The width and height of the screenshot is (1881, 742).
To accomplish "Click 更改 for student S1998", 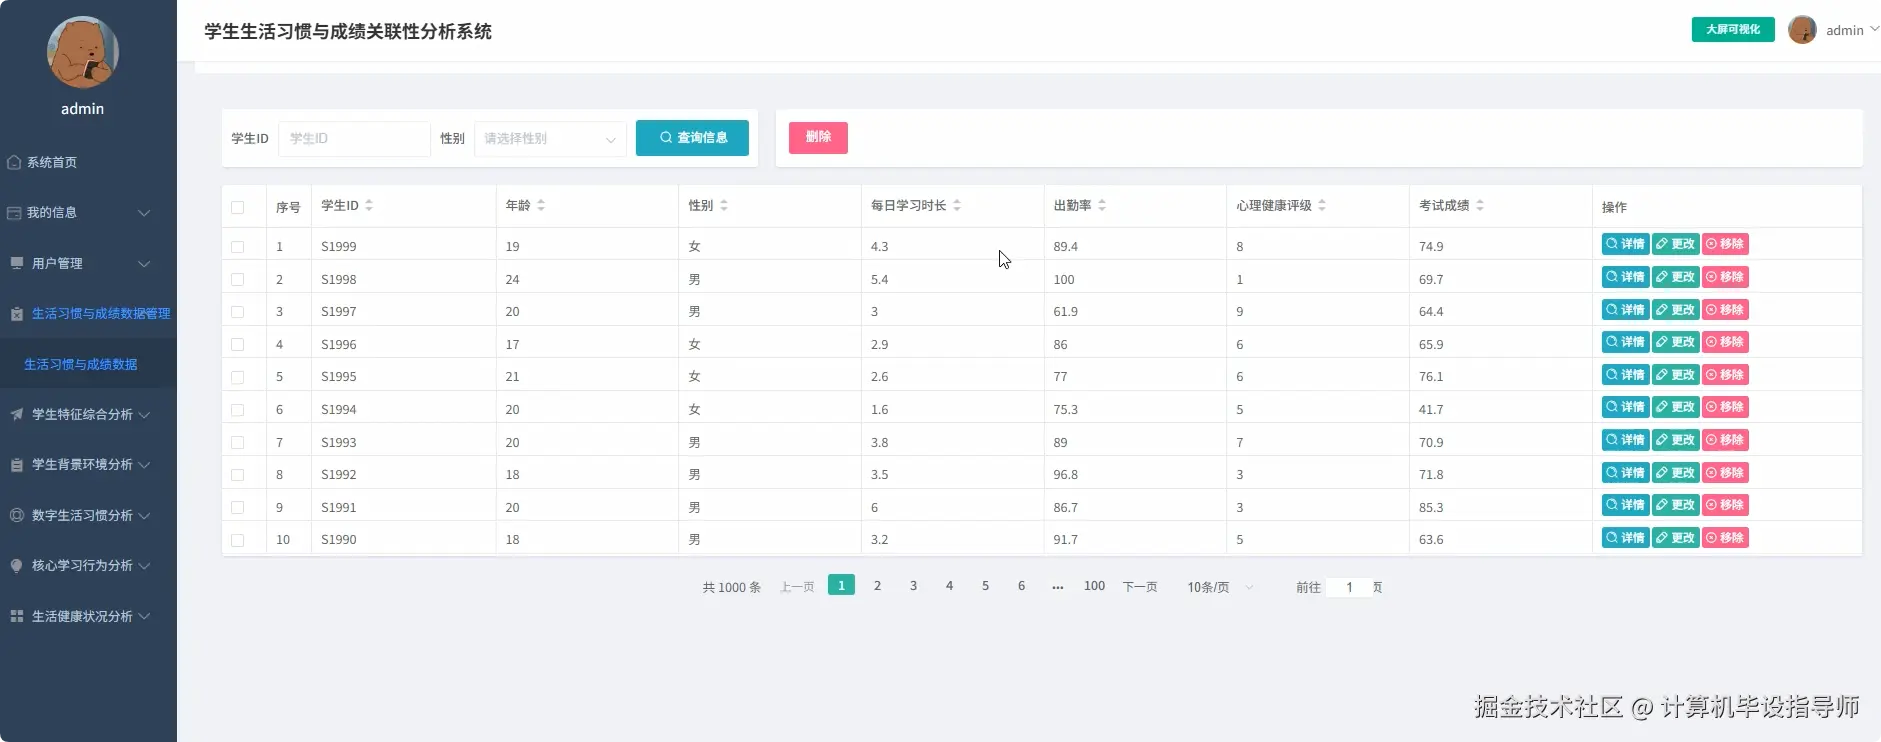I will pyautogui.click(x=1675, y=277).
